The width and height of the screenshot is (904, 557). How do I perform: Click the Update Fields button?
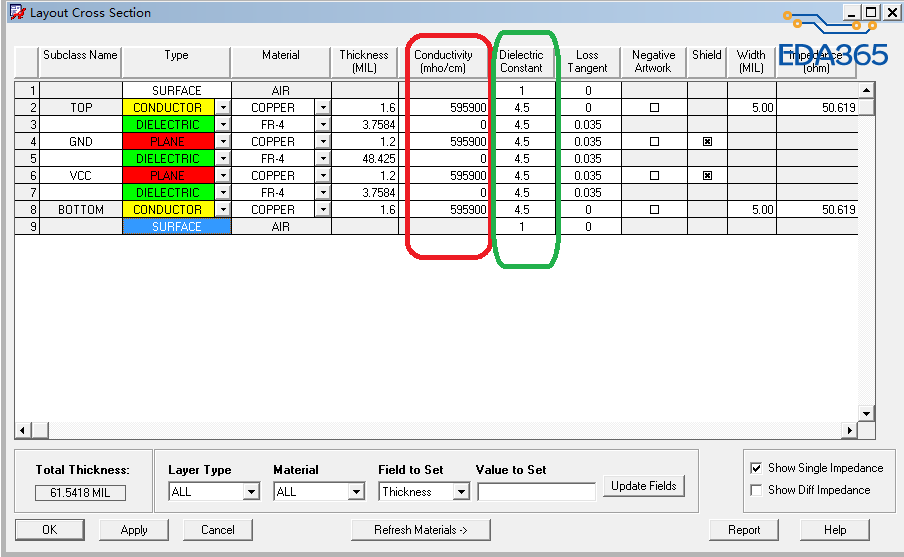pos(643,486)
